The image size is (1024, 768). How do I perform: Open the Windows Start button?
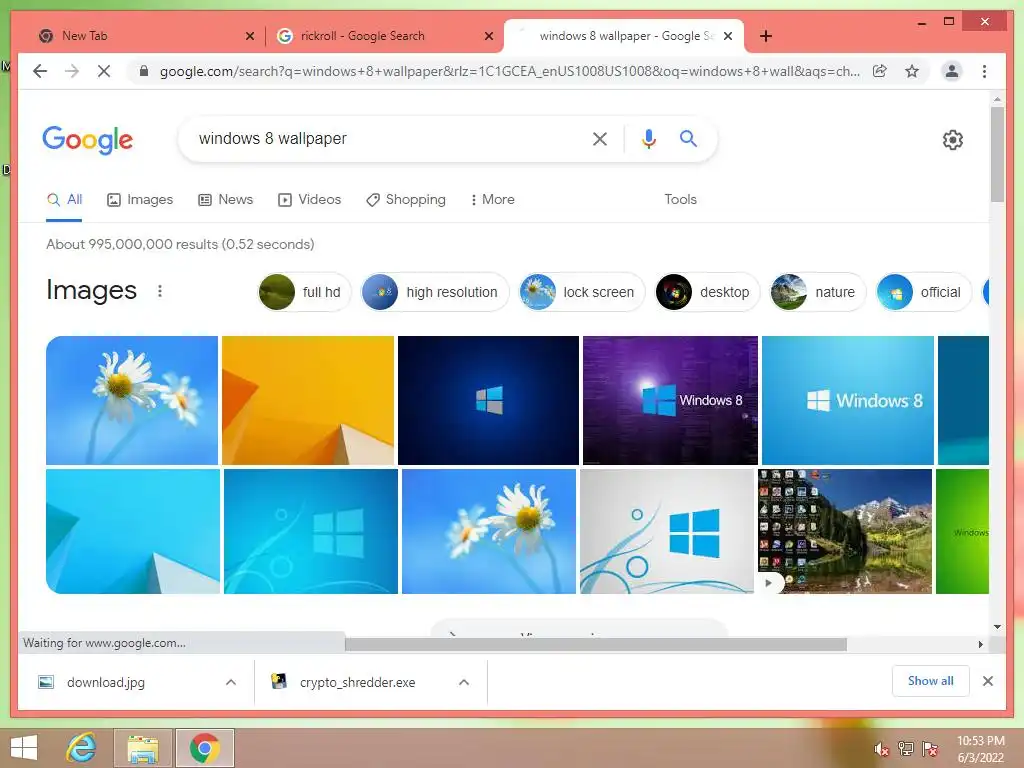click(x=25, y=748)
